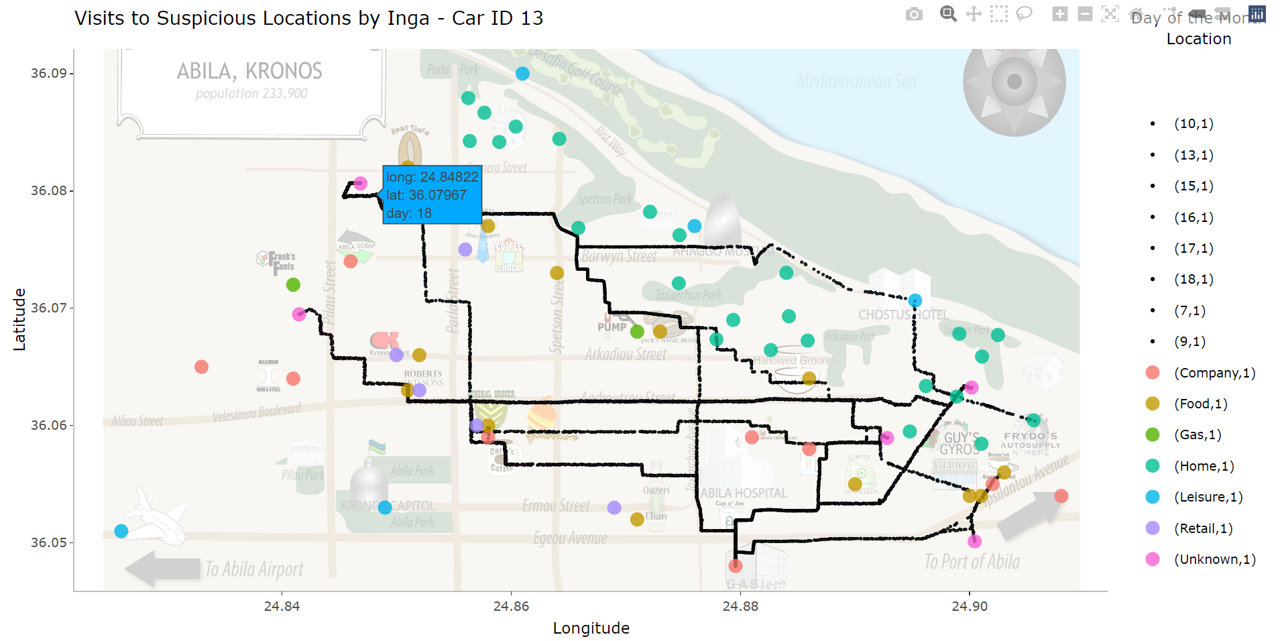Image resolution: width=1280 pixels, height=641 pixels.
Task: Hide the (Company,1) markers from the legend
Action: click(x=1215, y=372)
